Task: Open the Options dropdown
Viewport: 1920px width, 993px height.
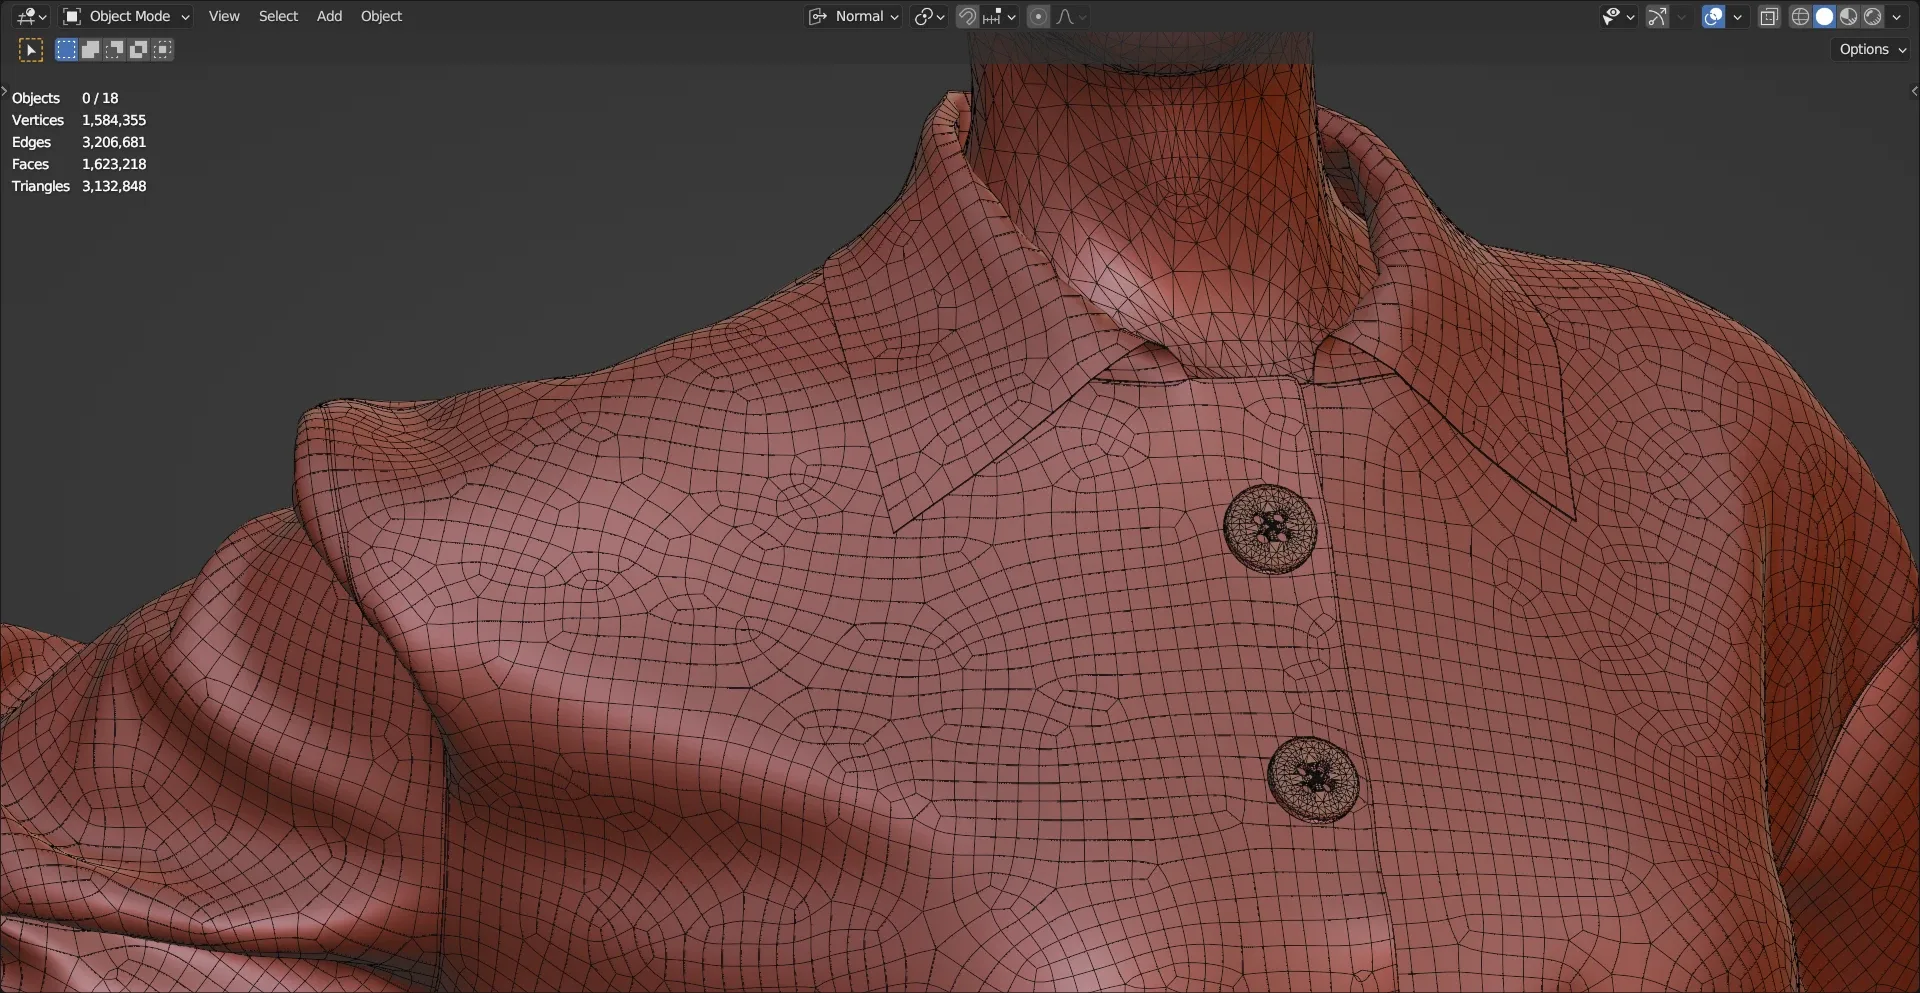Action: [x=1872, y=49]
